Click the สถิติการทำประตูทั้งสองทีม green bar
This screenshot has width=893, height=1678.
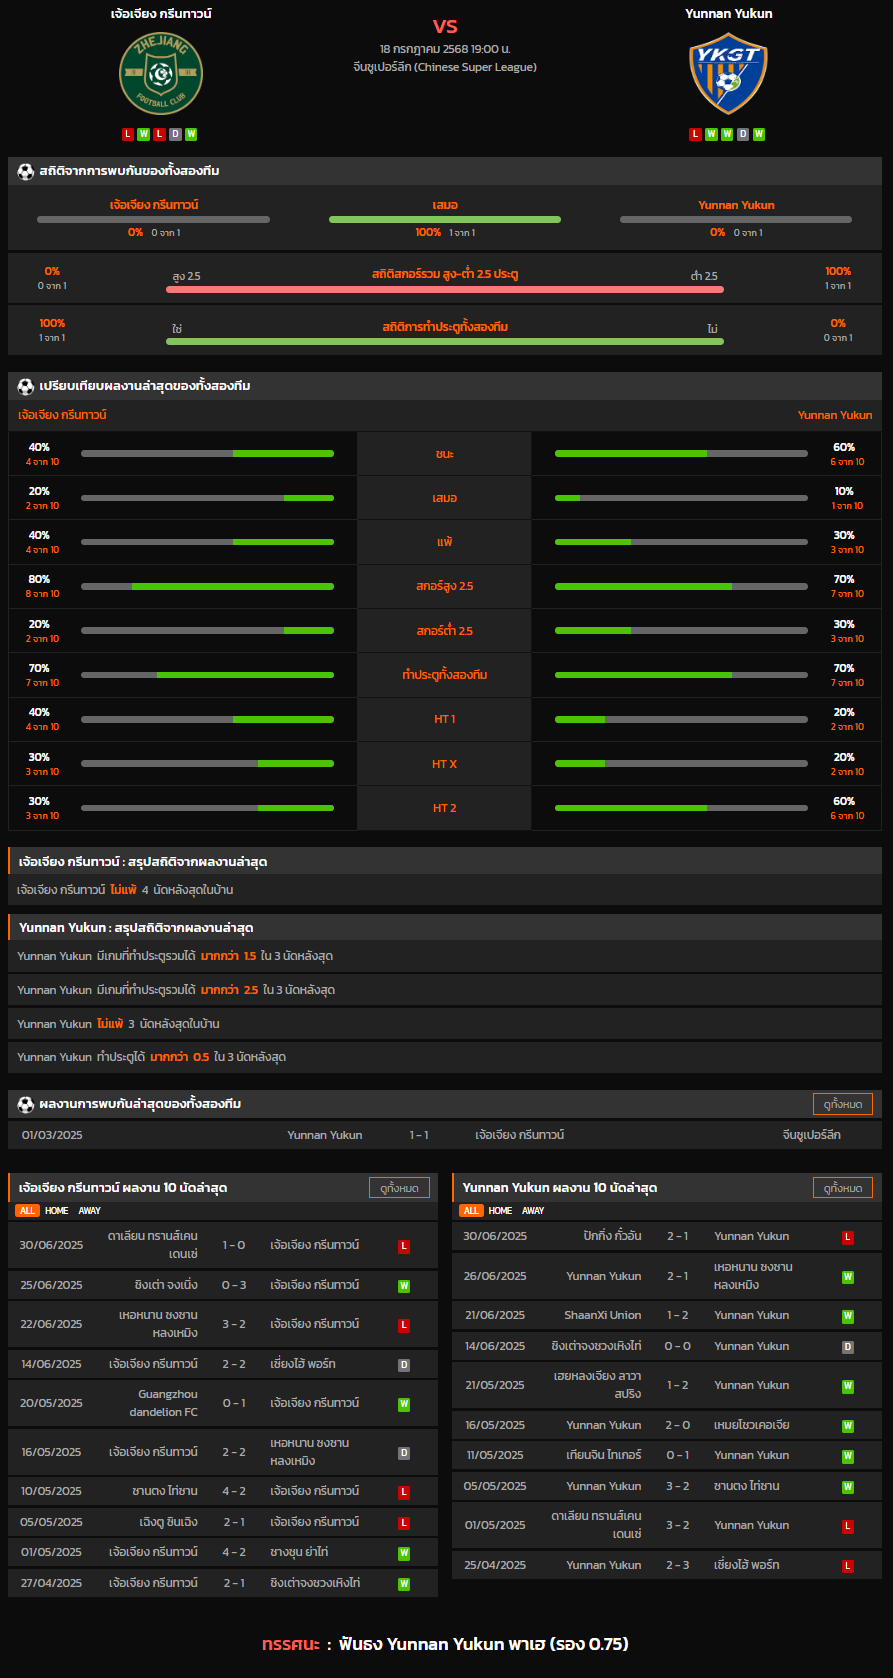pos(445,342)
